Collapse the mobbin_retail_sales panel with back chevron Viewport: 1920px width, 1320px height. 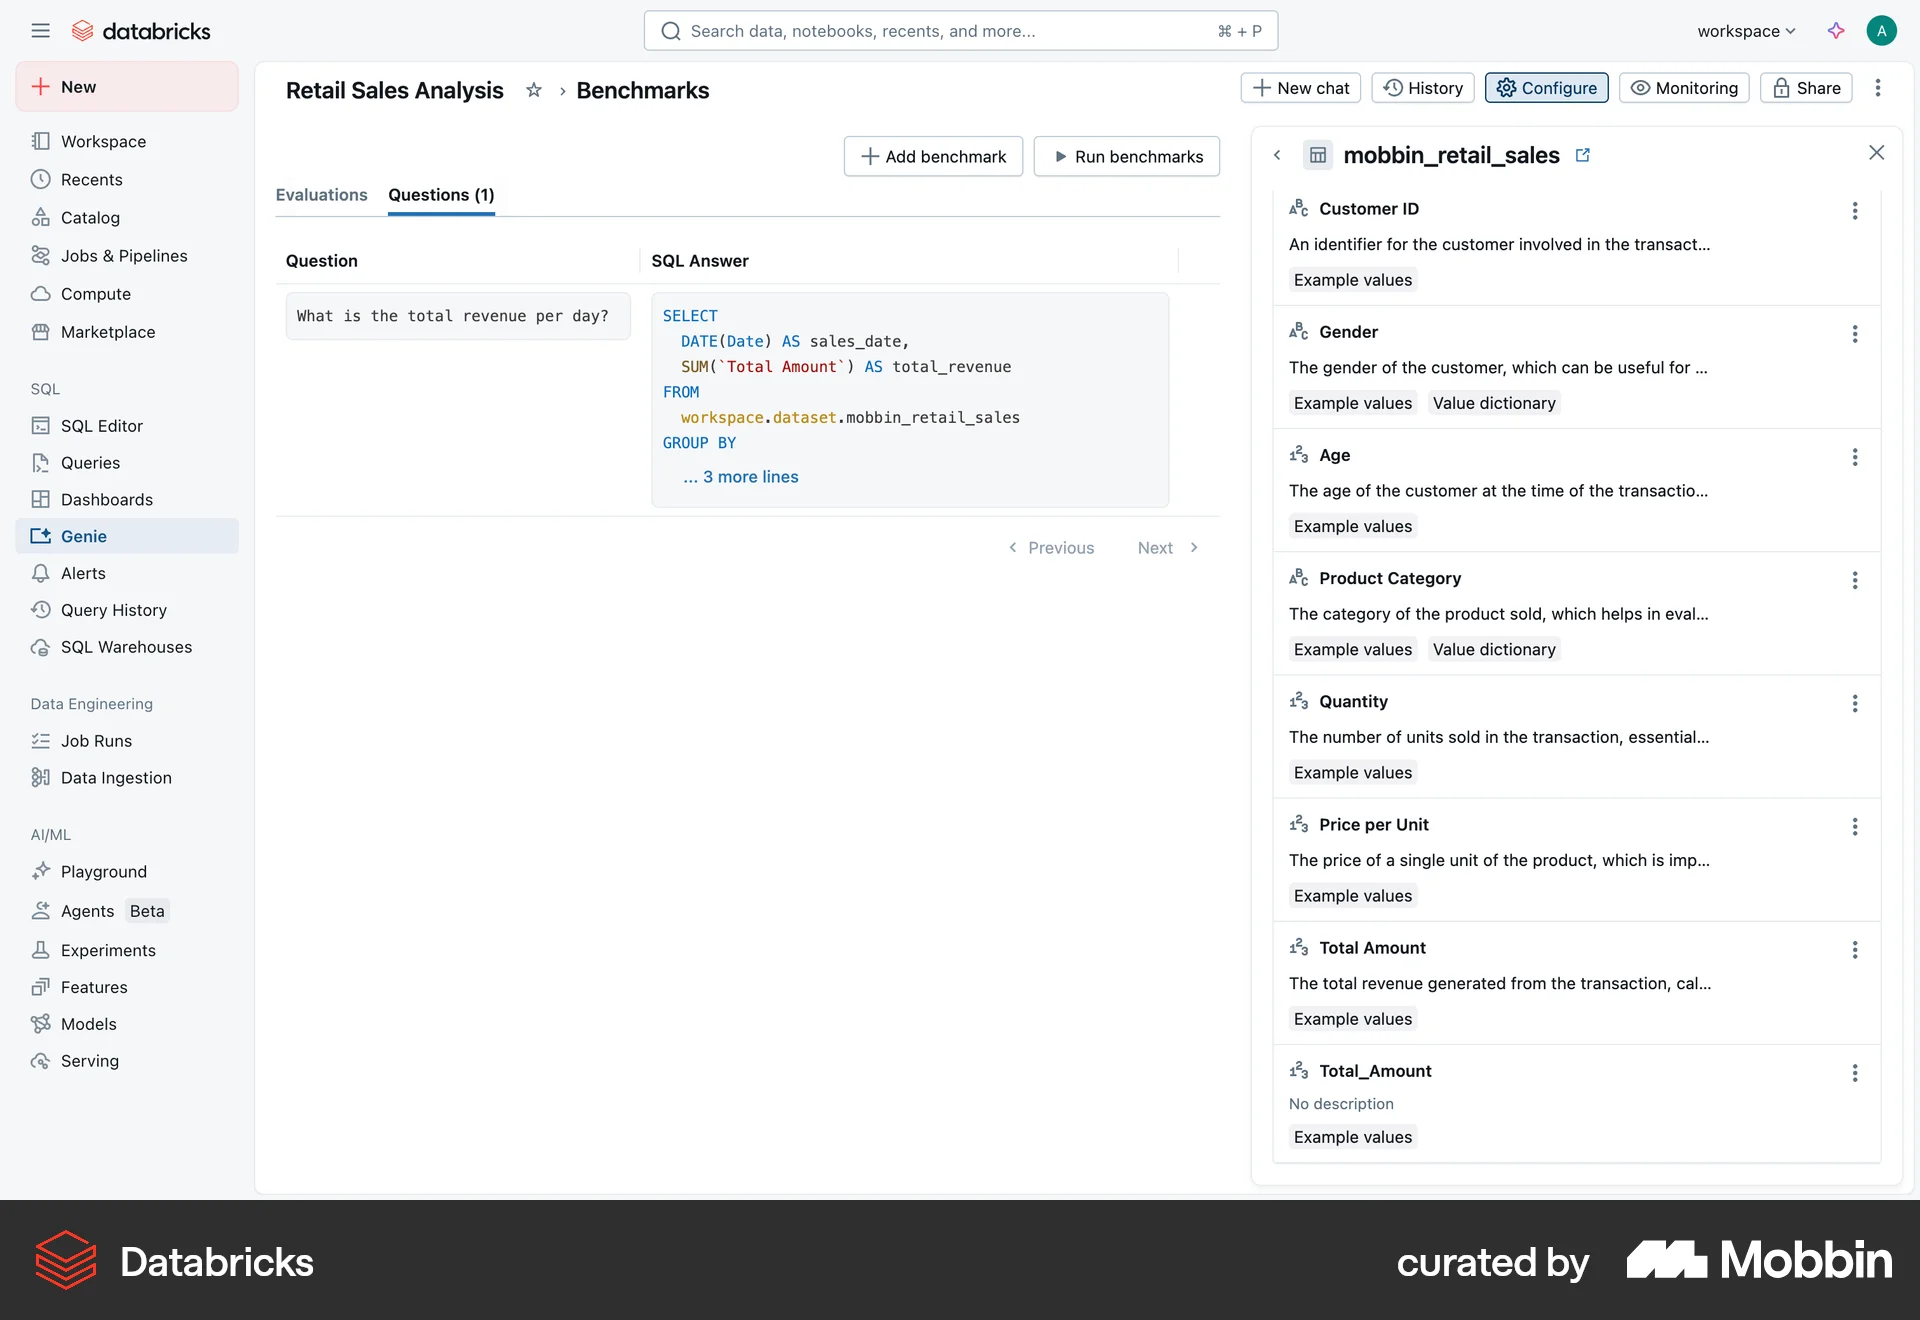pos(1277,155)
